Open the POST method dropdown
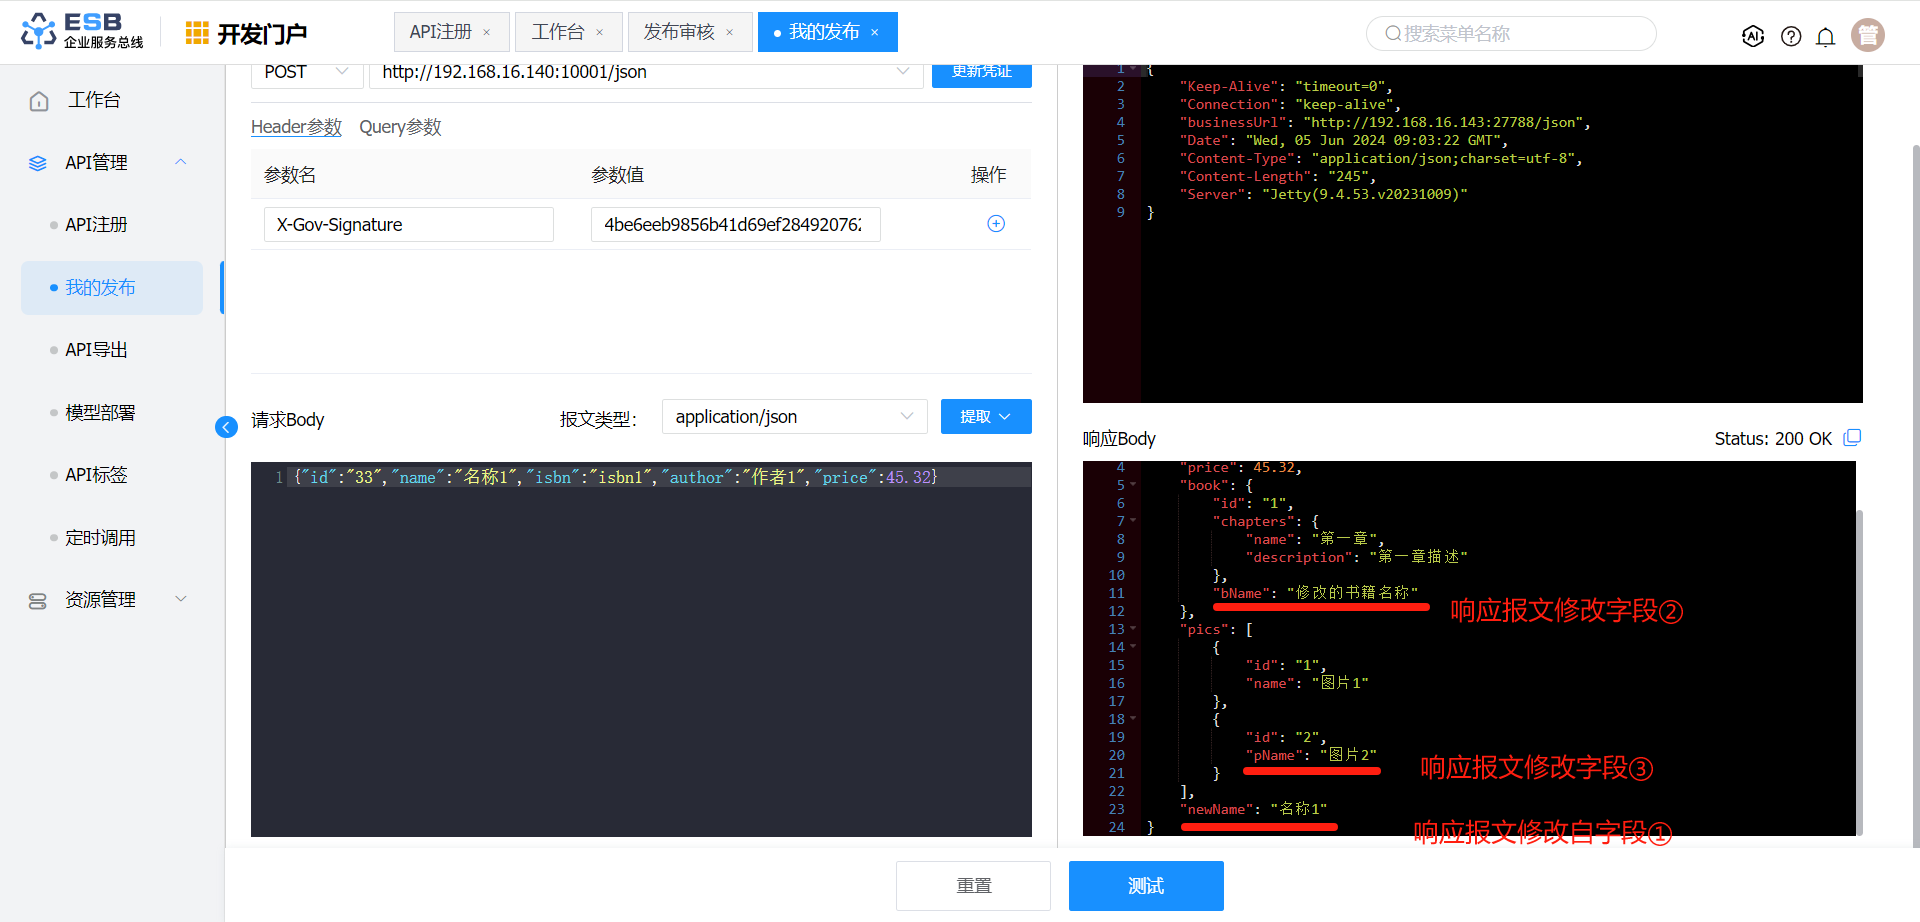This screenshot has height=922, width=1920. tap(307, 72)
